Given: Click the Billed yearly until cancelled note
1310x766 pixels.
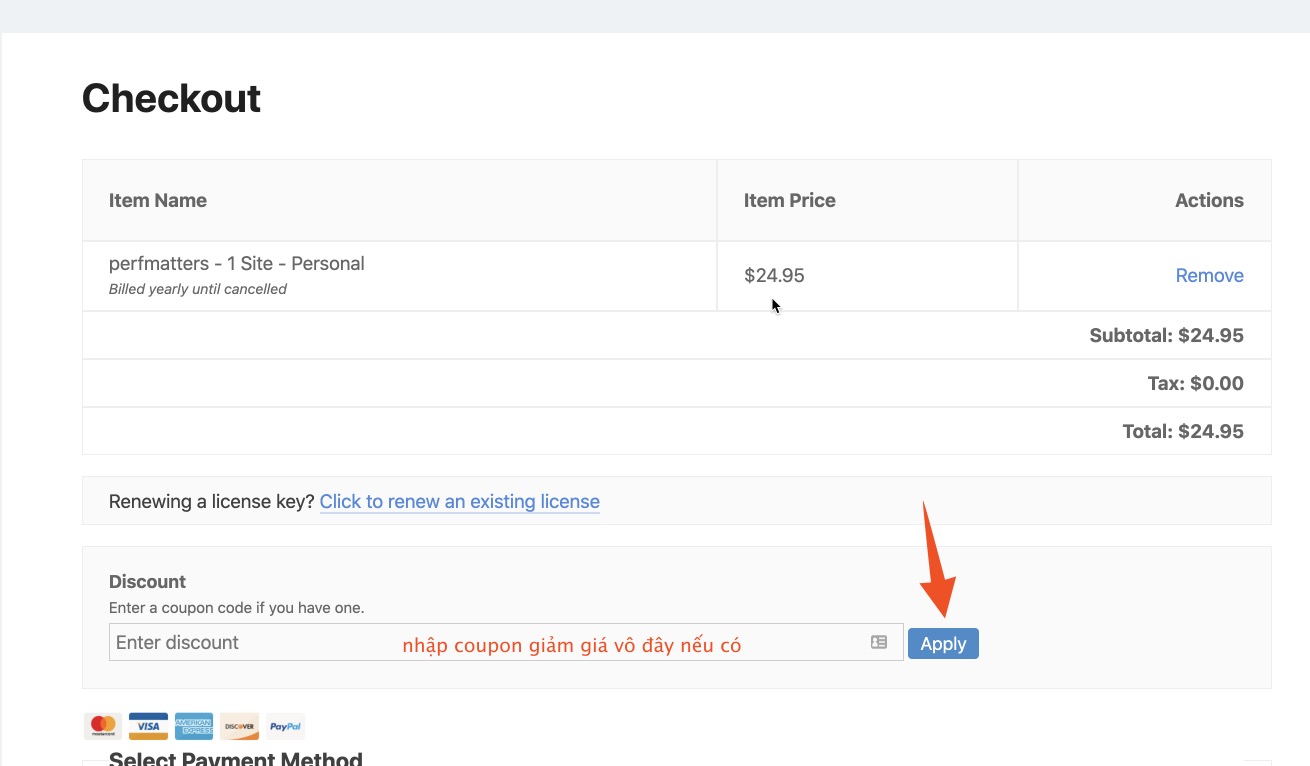Looking at the screenshot, I should click(197, 290).
